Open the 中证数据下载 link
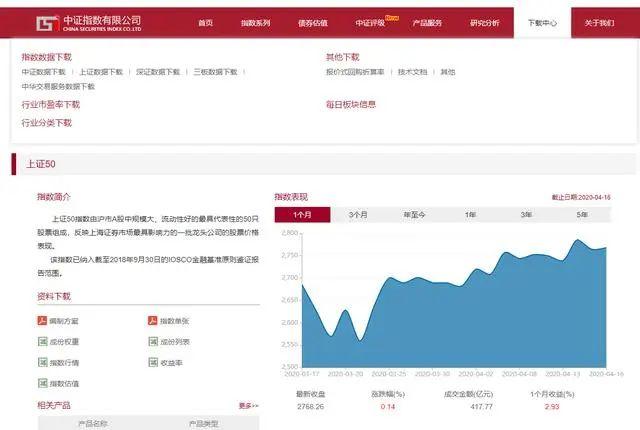640x430 pixels. [44, 72]
